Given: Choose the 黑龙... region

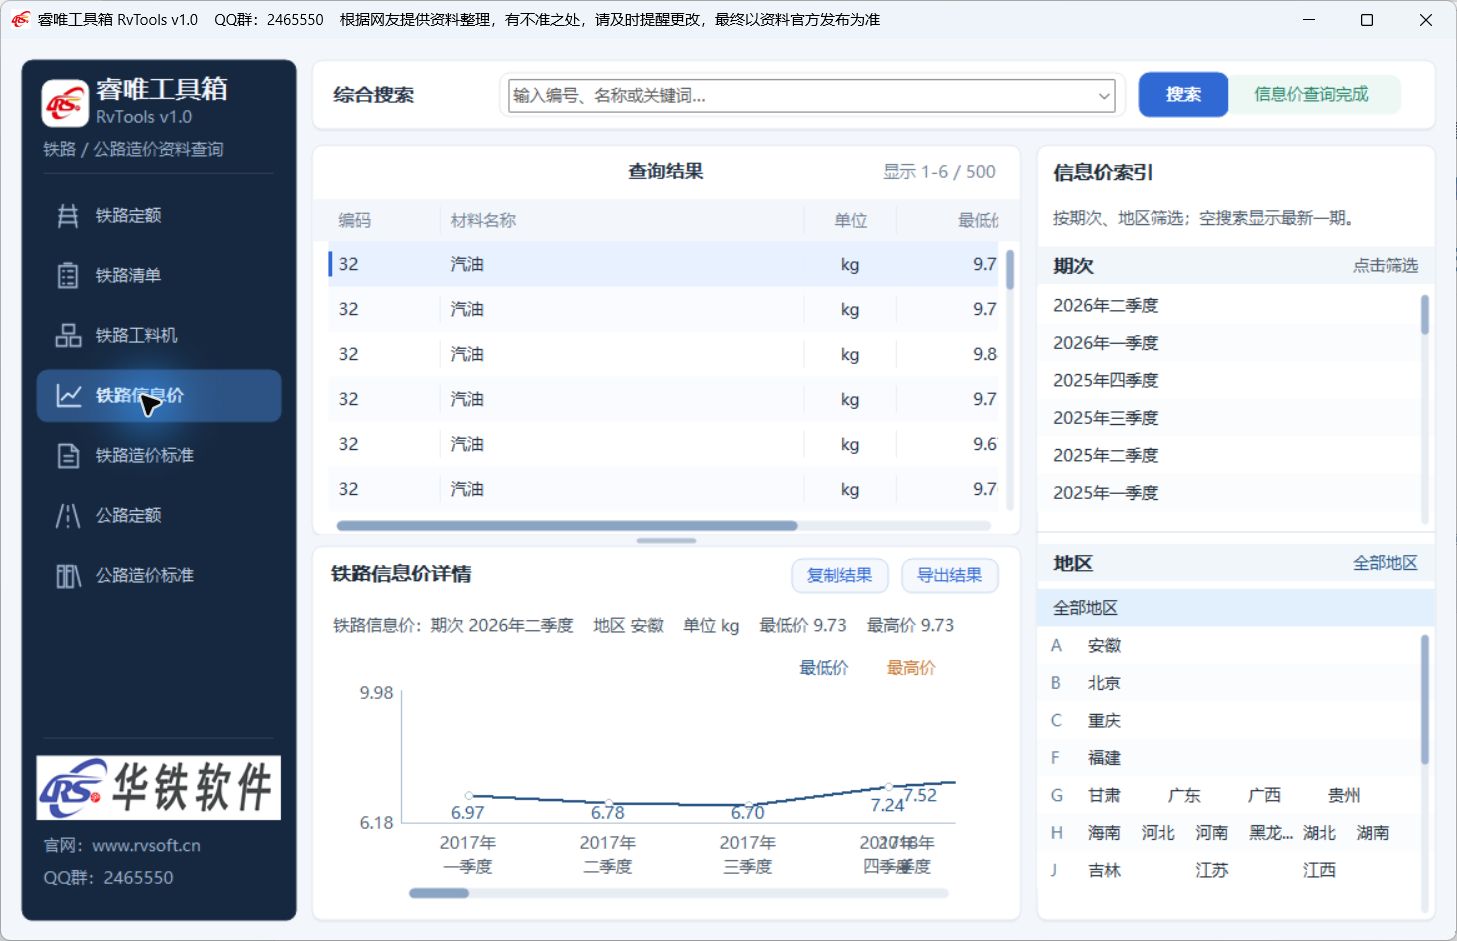Looking at the screenshot, I should [1271, 833].
